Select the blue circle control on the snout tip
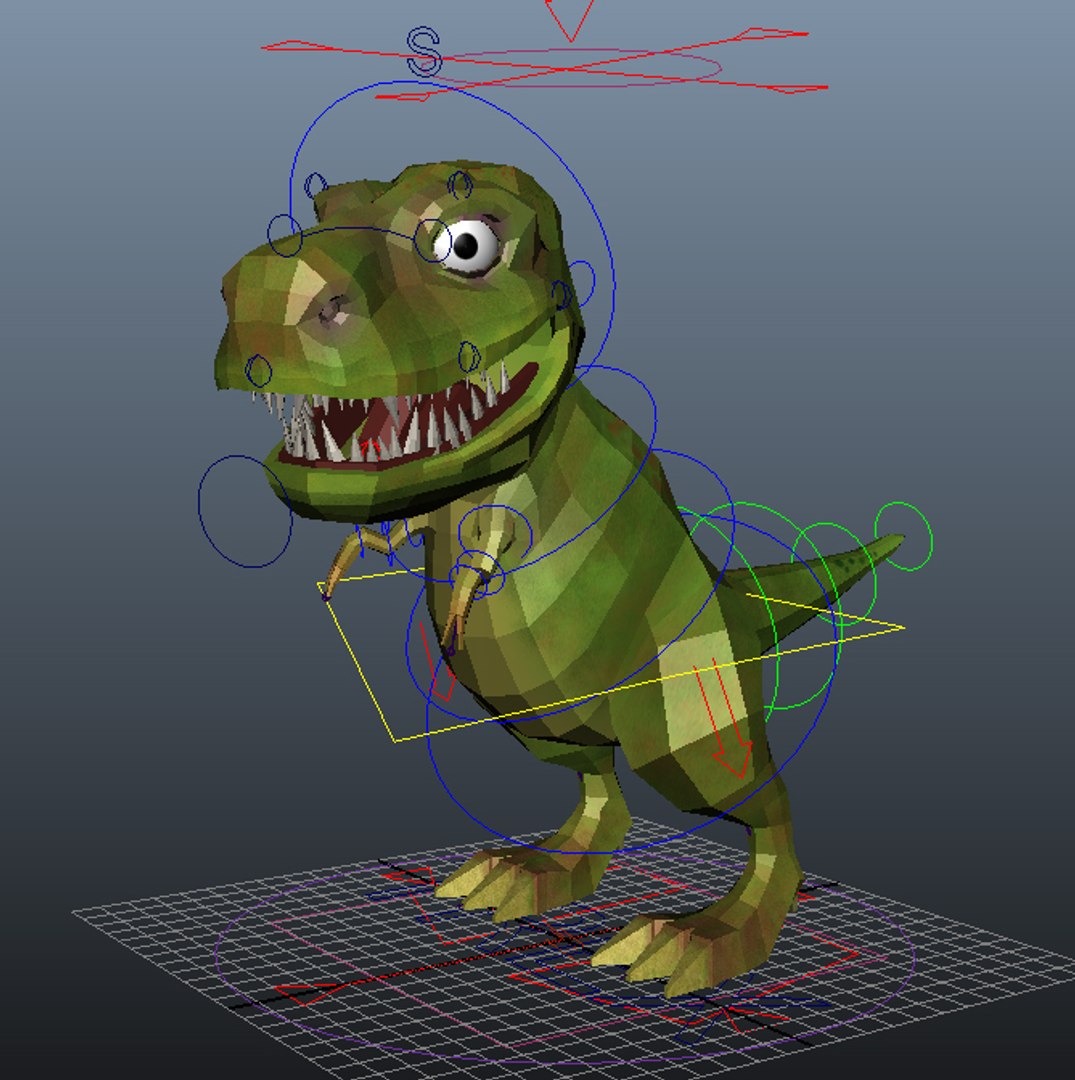This screenshot has height=1080, width=1075. pyautogui.click(x=284, y=235)
